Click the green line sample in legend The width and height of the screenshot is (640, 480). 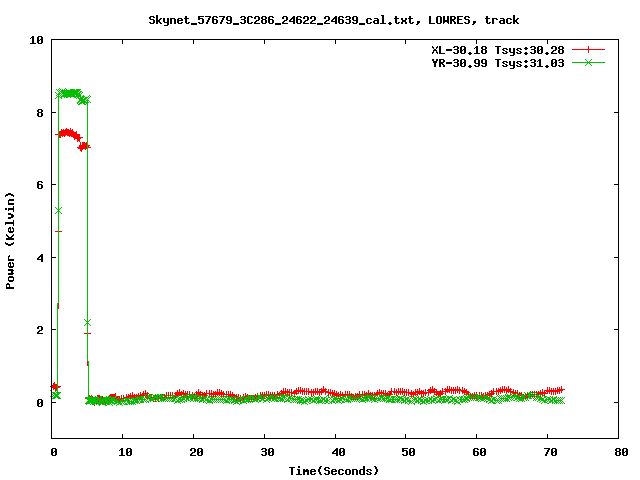coord(588,62)
